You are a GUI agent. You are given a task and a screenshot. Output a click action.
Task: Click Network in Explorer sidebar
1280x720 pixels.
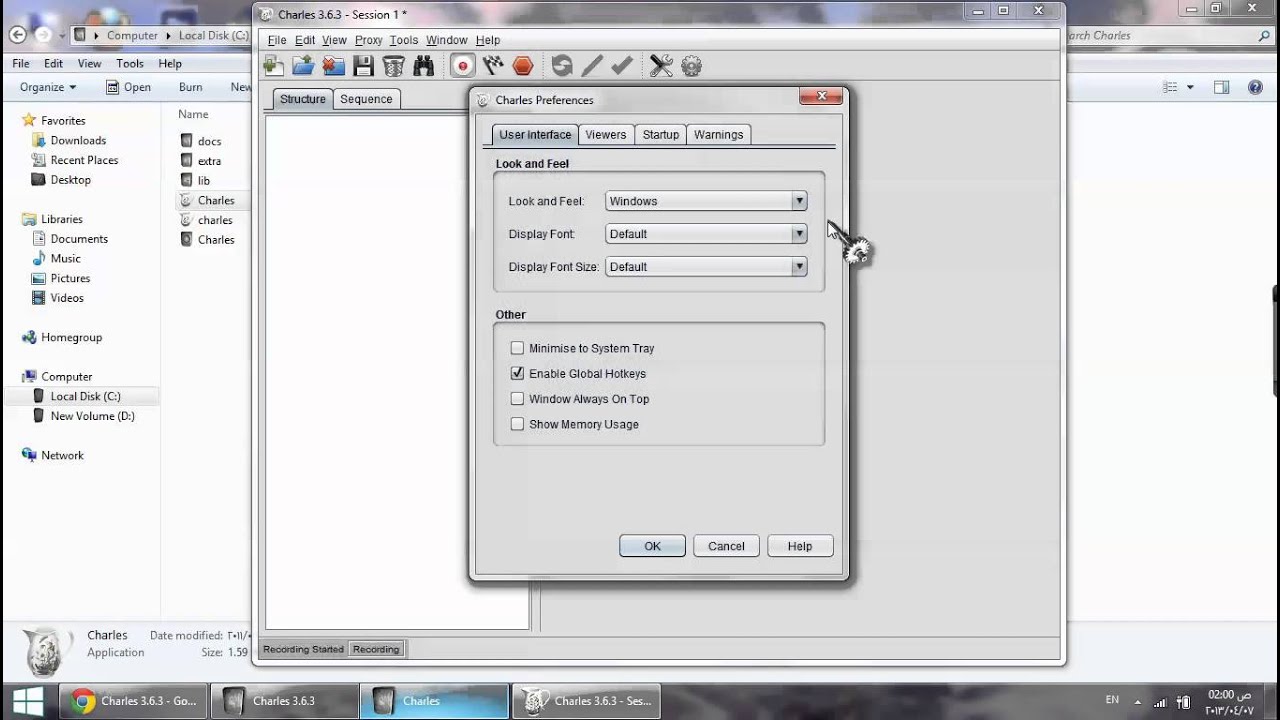point(62,455)
